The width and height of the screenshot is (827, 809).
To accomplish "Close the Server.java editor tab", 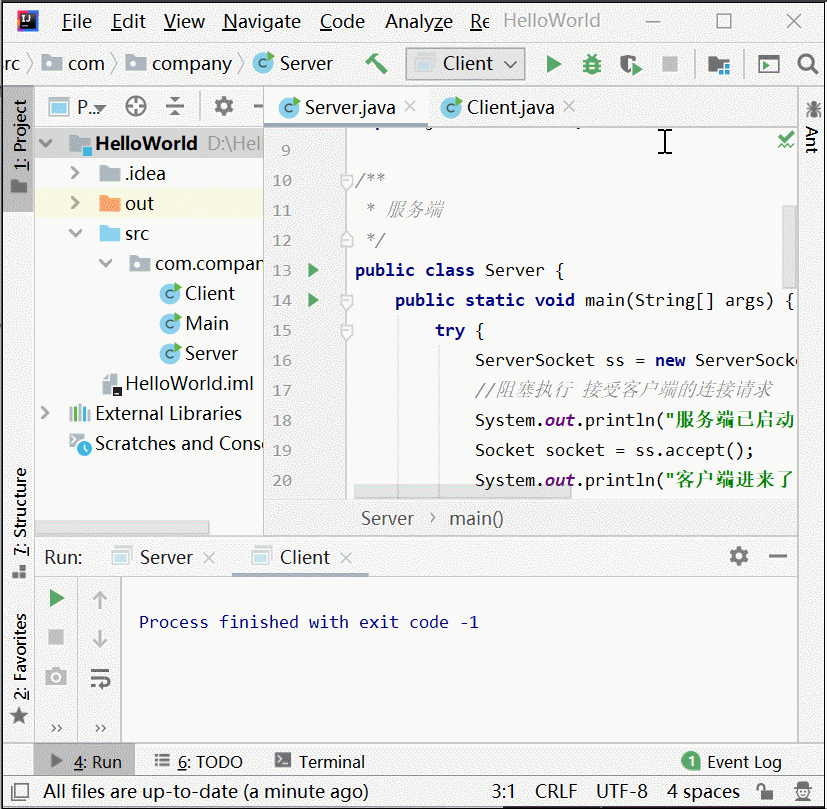I will pyautogui.click(x=410, y=107).
